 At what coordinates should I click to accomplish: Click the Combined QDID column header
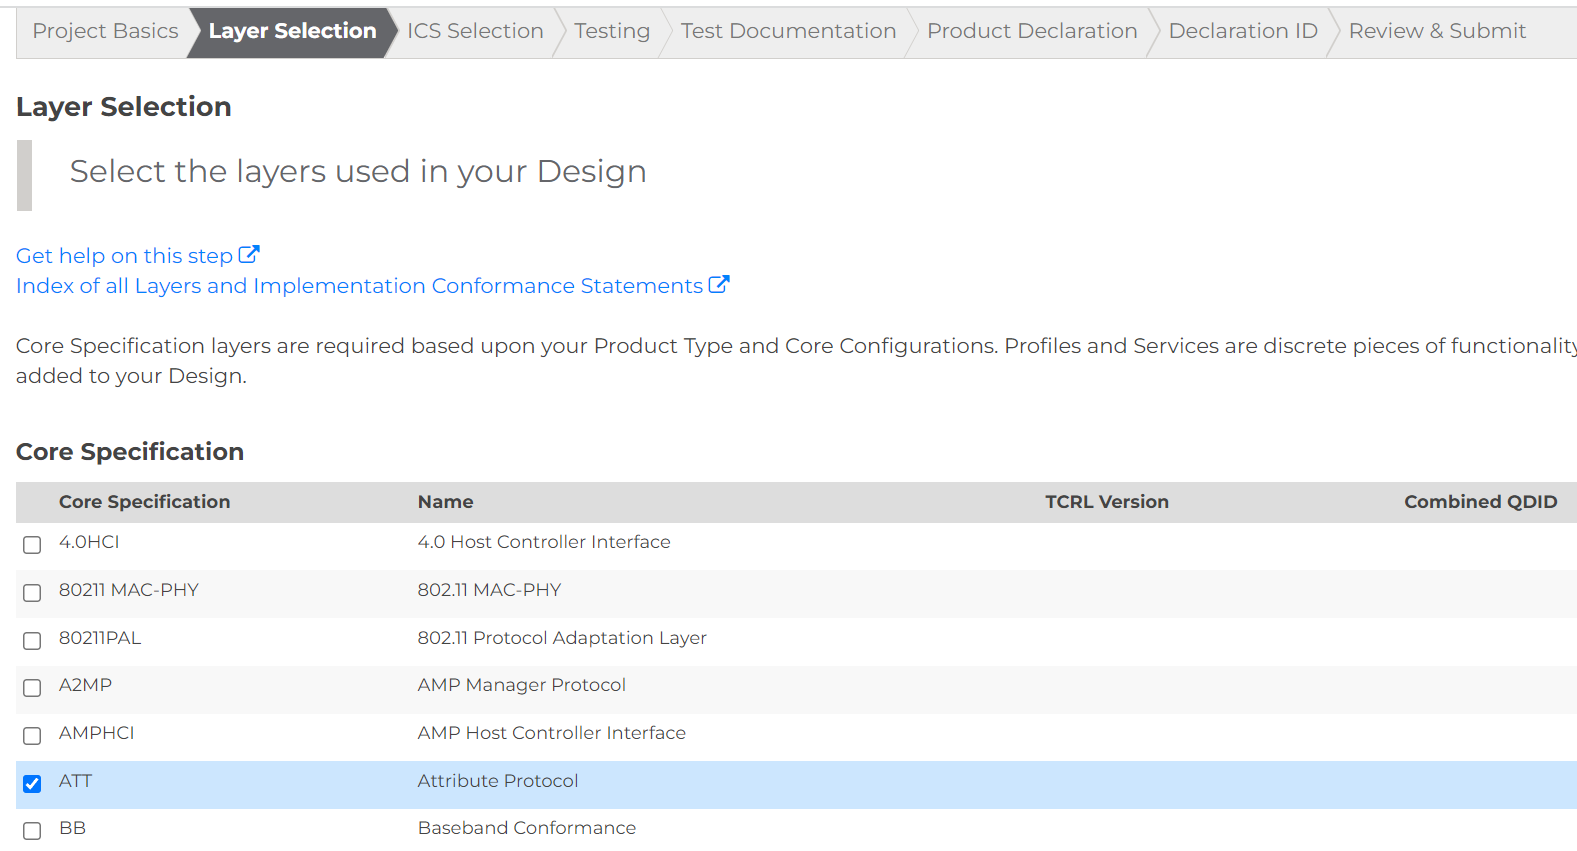point(1480,502)
